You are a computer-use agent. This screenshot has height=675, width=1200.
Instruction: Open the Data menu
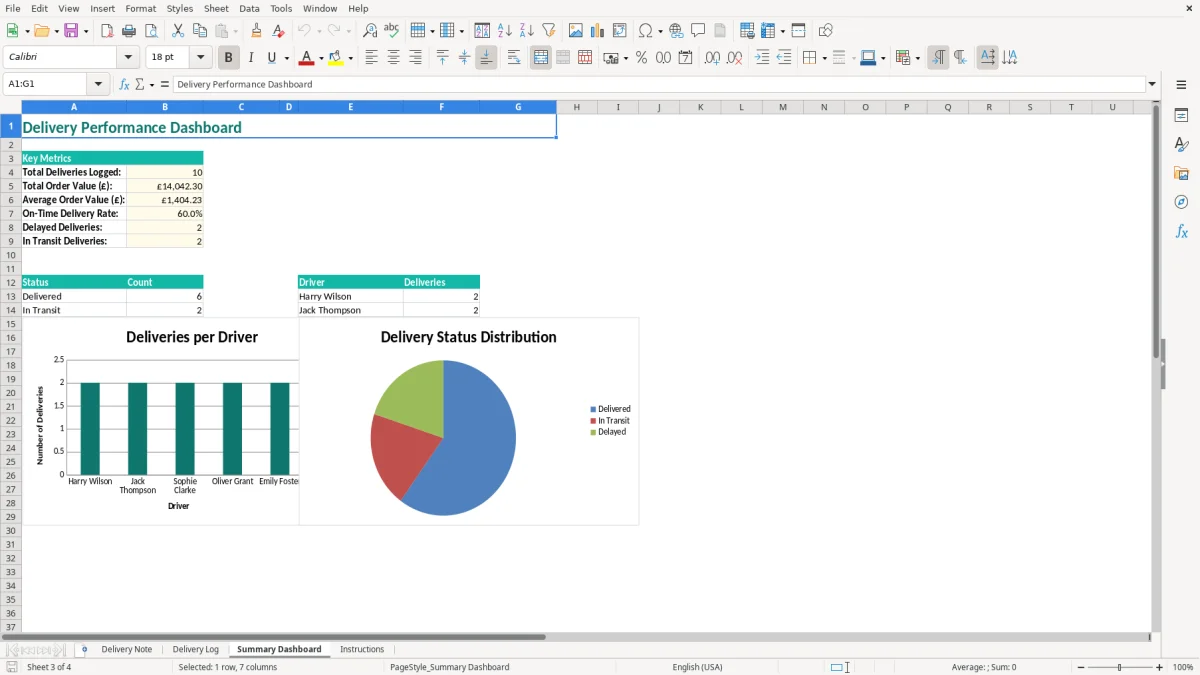tap(249, 8)
